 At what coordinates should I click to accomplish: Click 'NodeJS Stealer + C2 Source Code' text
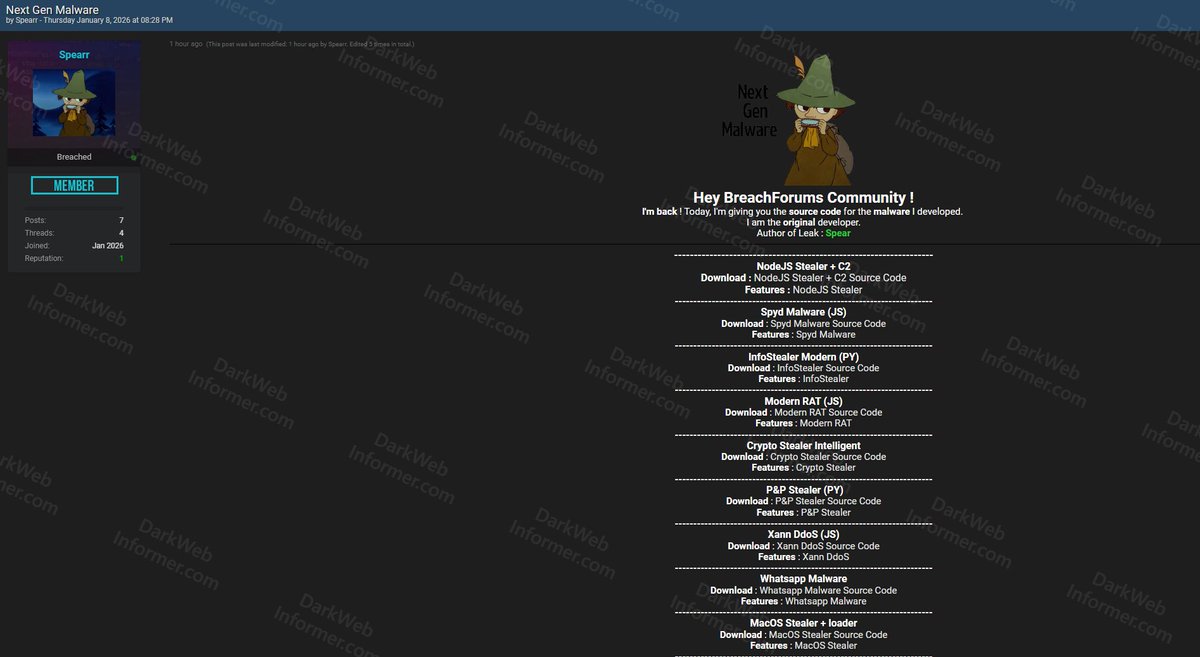tap(830, 278)
